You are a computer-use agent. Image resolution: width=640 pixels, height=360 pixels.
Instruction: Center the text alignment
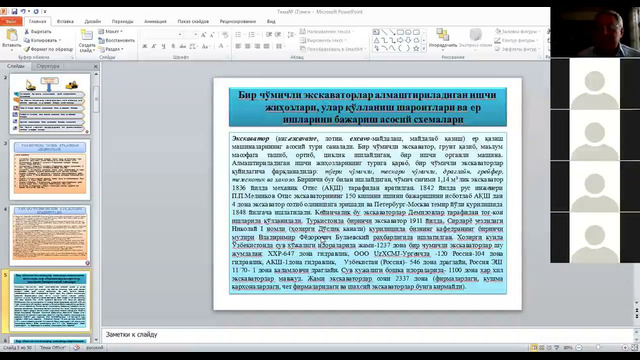tap(247, 47)
